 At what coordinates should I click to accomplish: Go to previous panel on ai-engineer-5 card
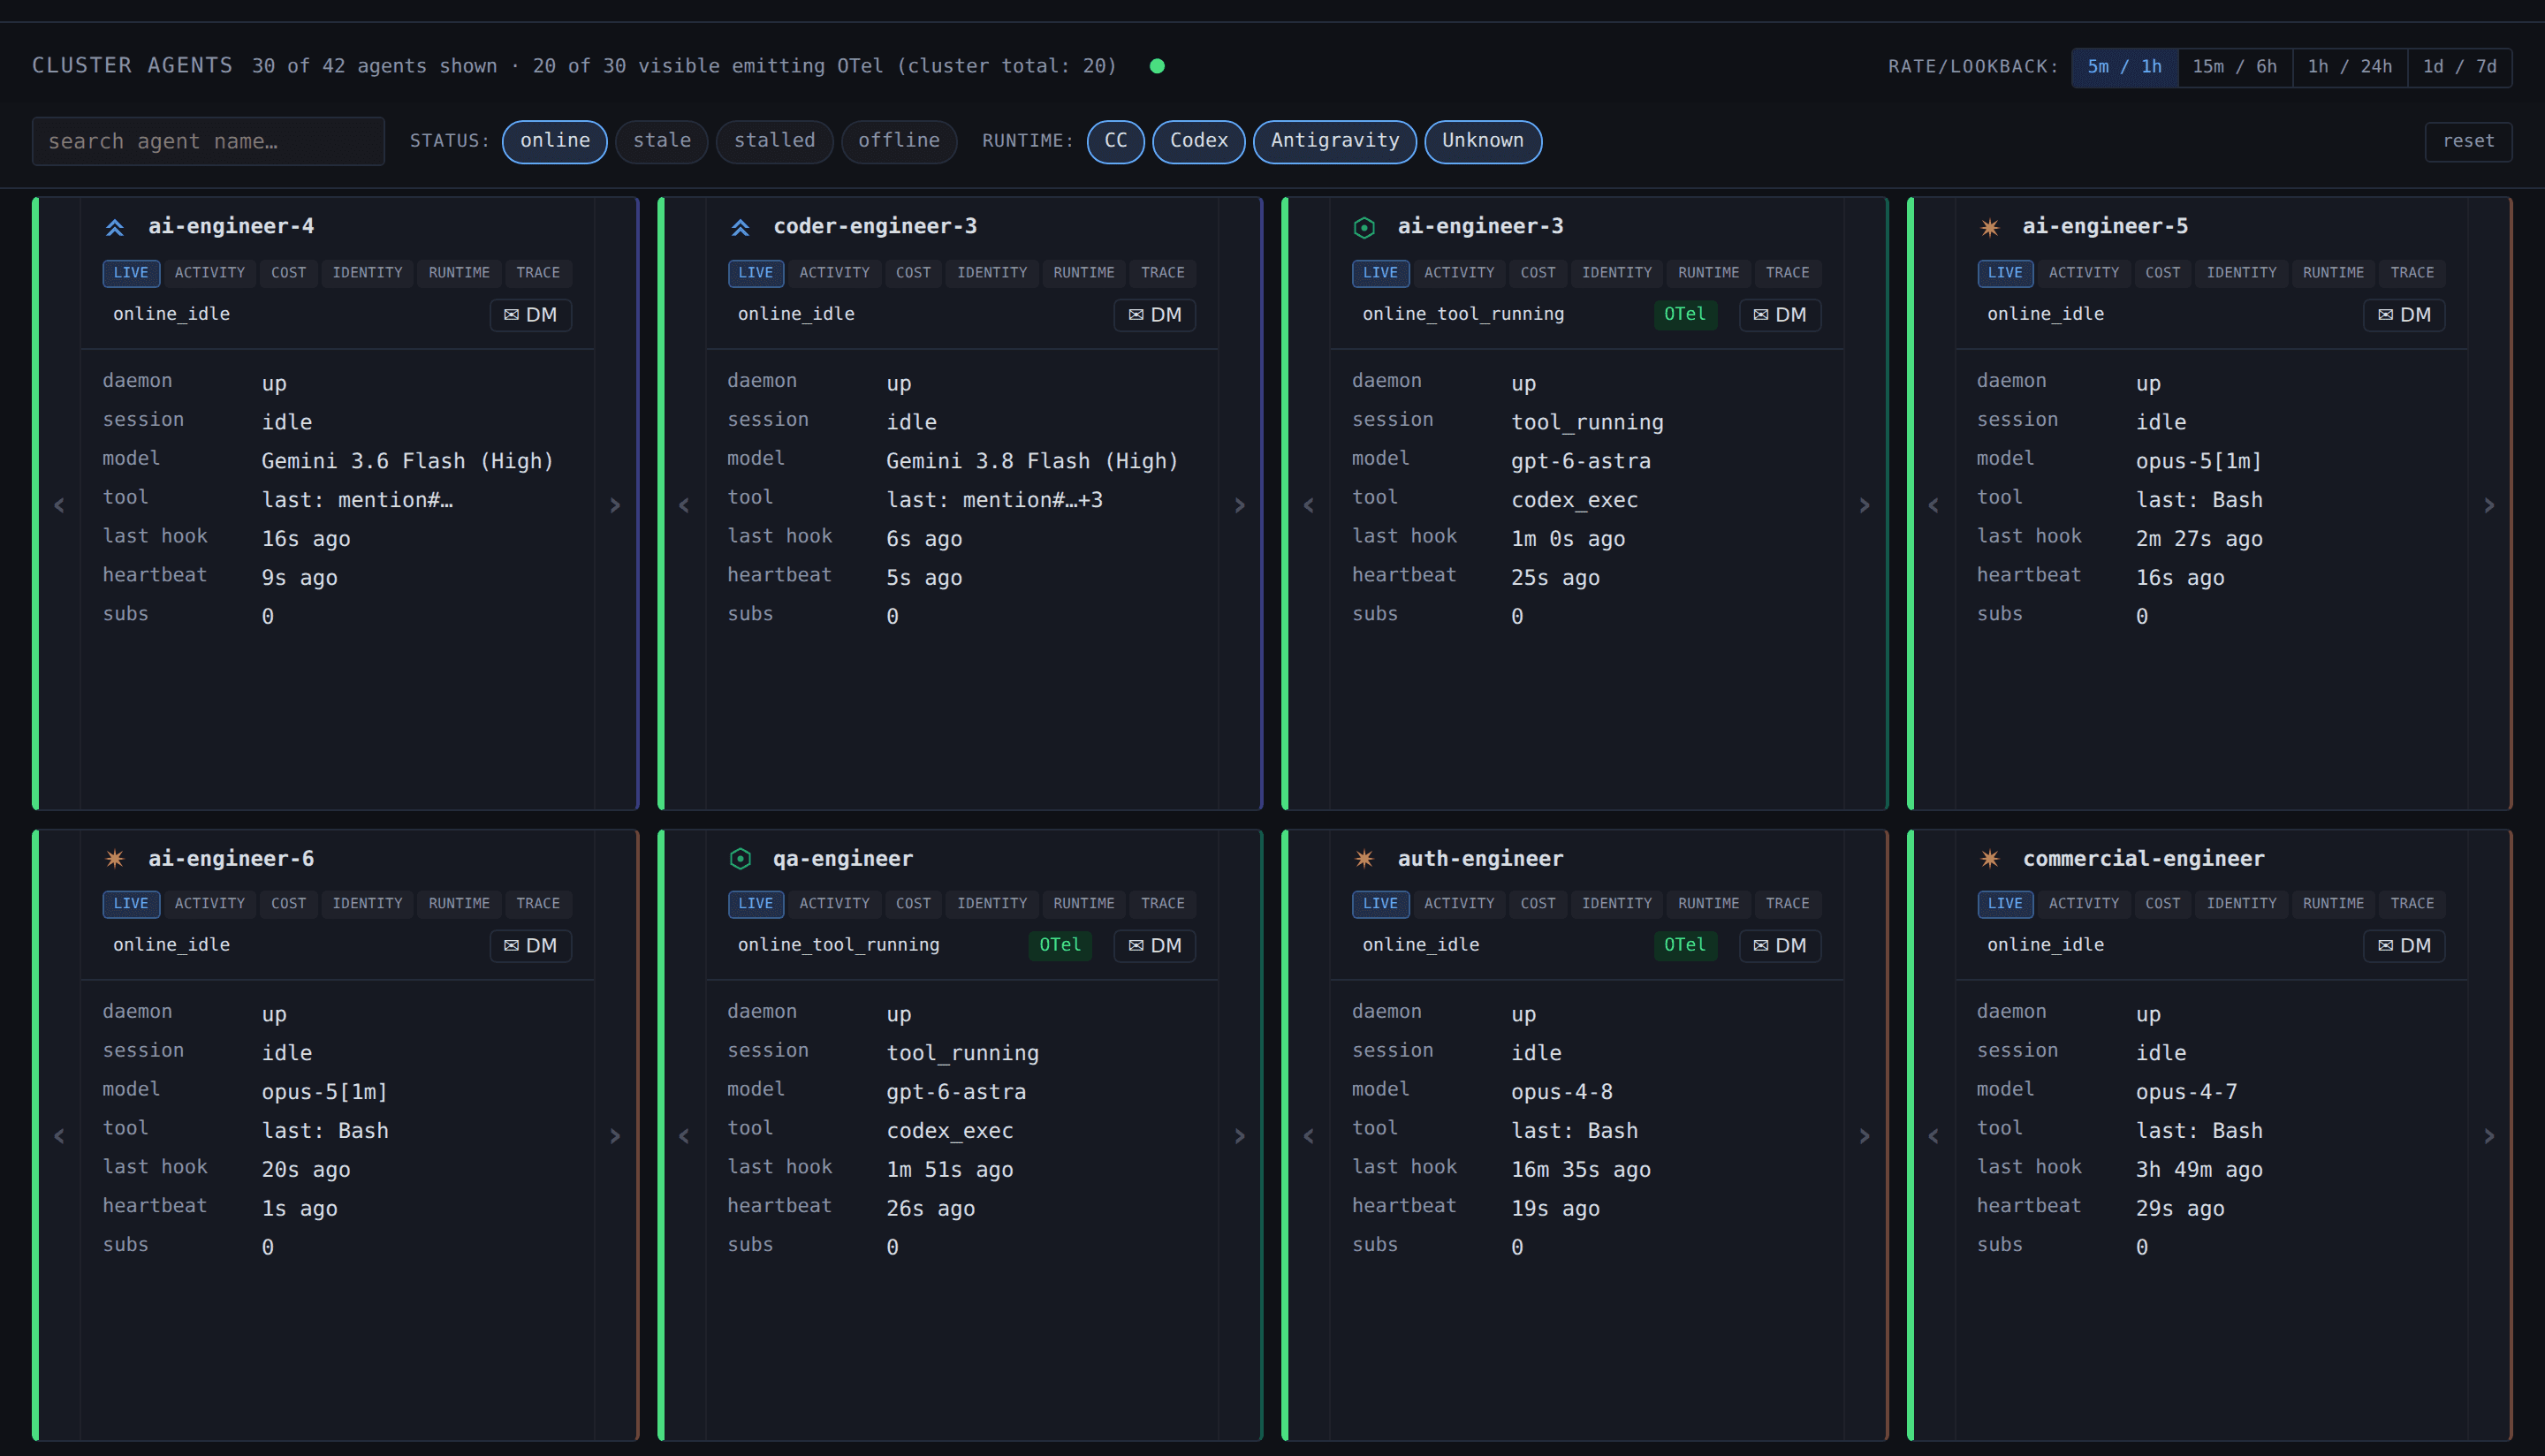[x=1933, y=505]
